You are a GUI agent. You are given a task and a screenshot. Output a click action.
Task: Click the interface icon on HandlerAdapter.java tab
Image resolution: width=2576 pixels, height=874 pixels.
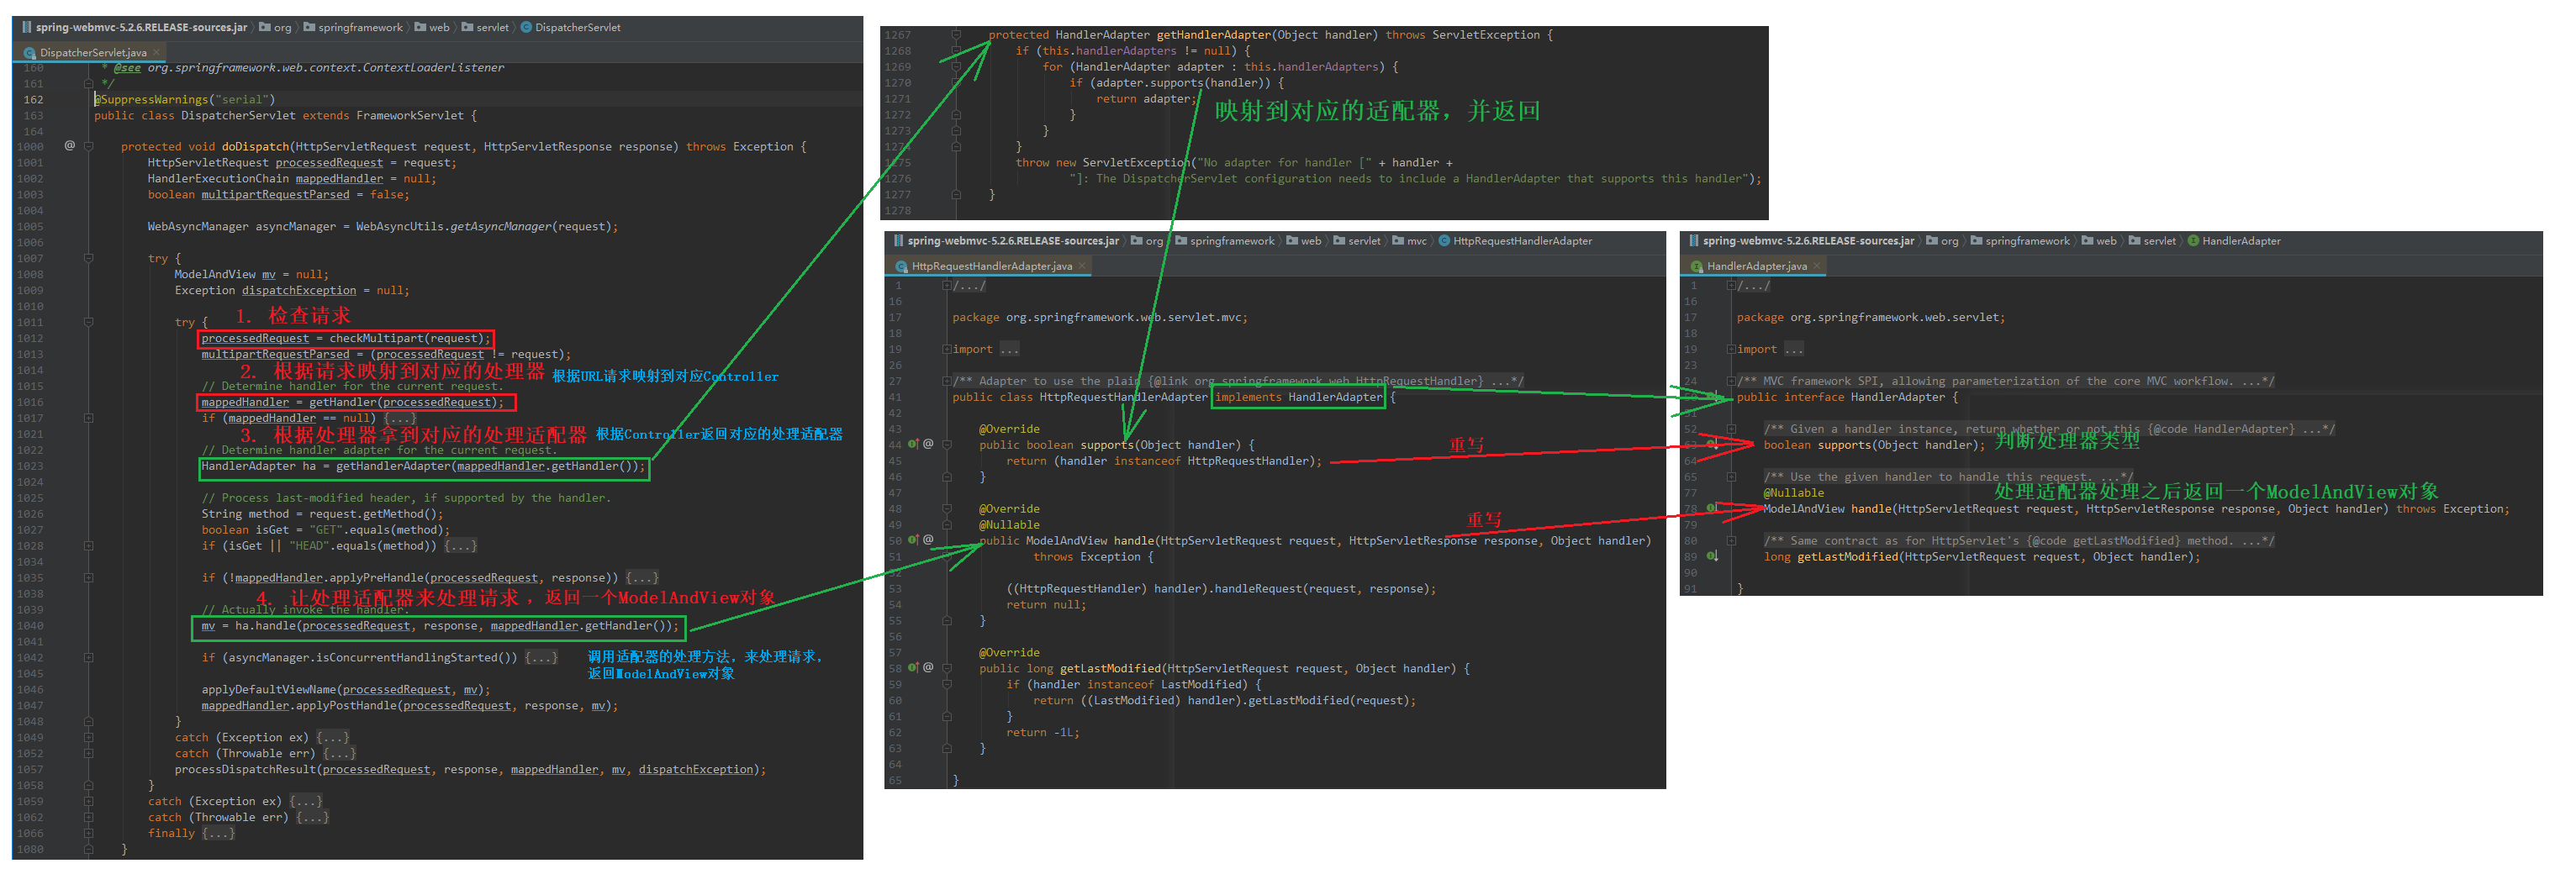(x=1696, y=267)
